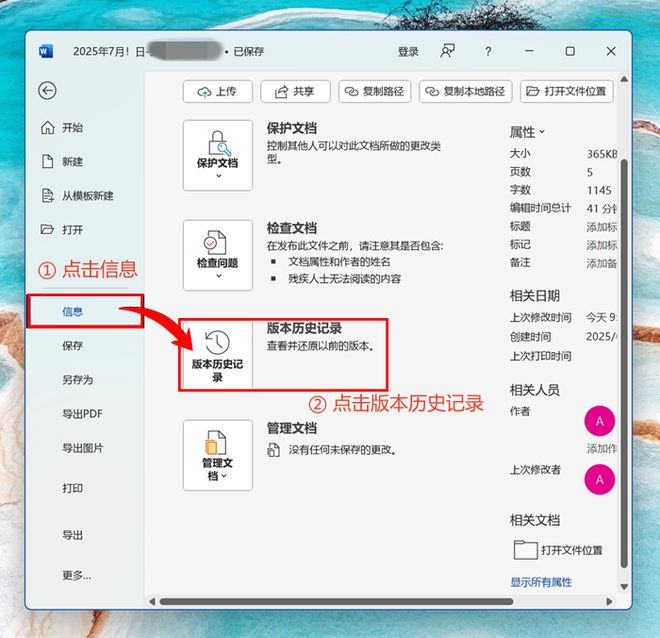Expand the 属性 properties dropdown

(x=527, y=132)
